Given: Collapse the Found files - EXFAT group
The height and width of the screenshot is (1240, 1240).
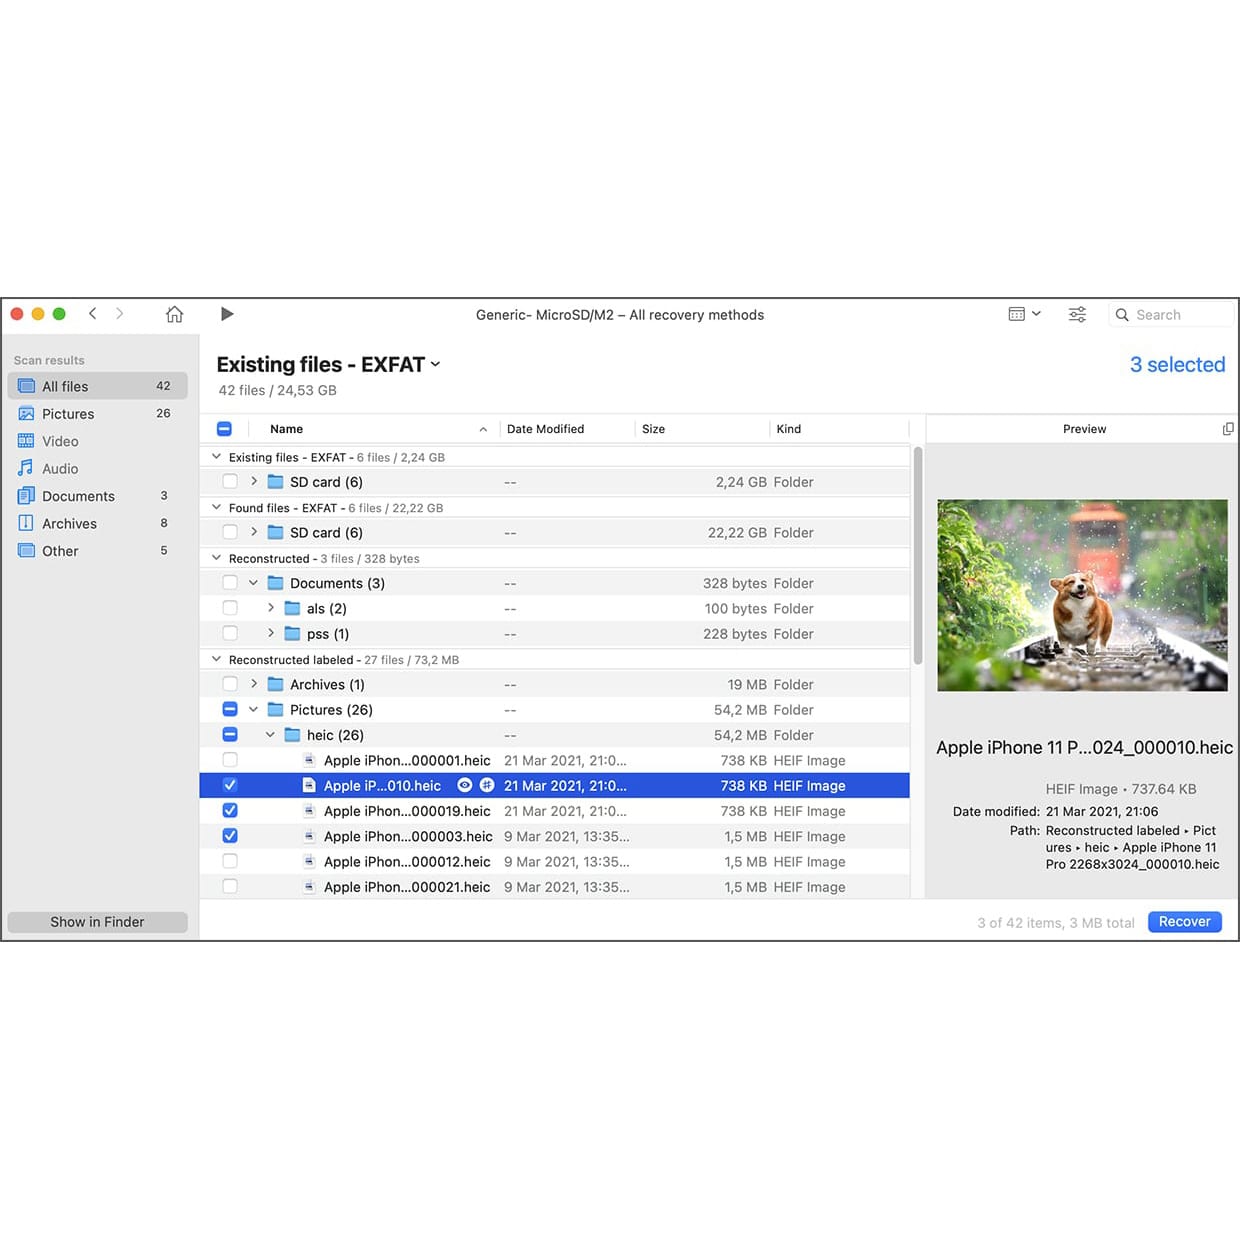Looking at the screenshot, I should pos(216,507).
